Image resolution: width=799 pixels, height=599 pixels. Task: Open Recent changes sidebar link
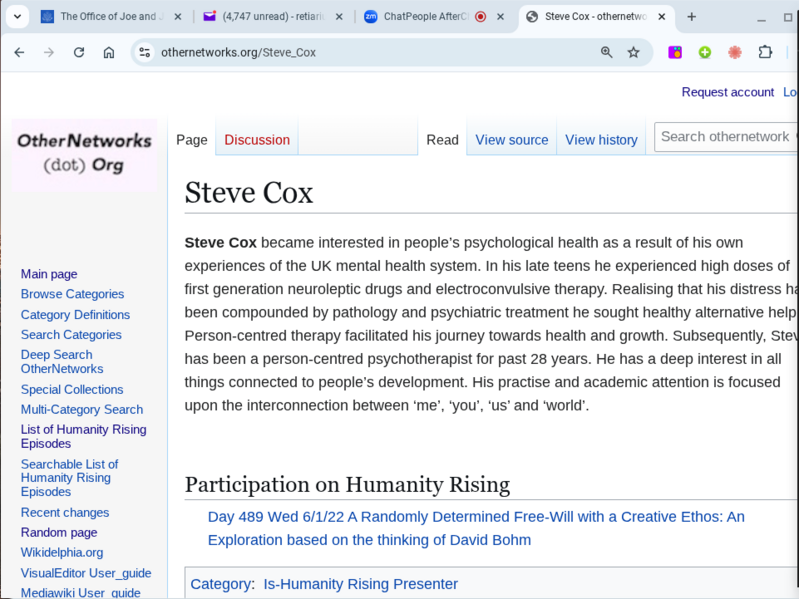click(x=65, y=512)
